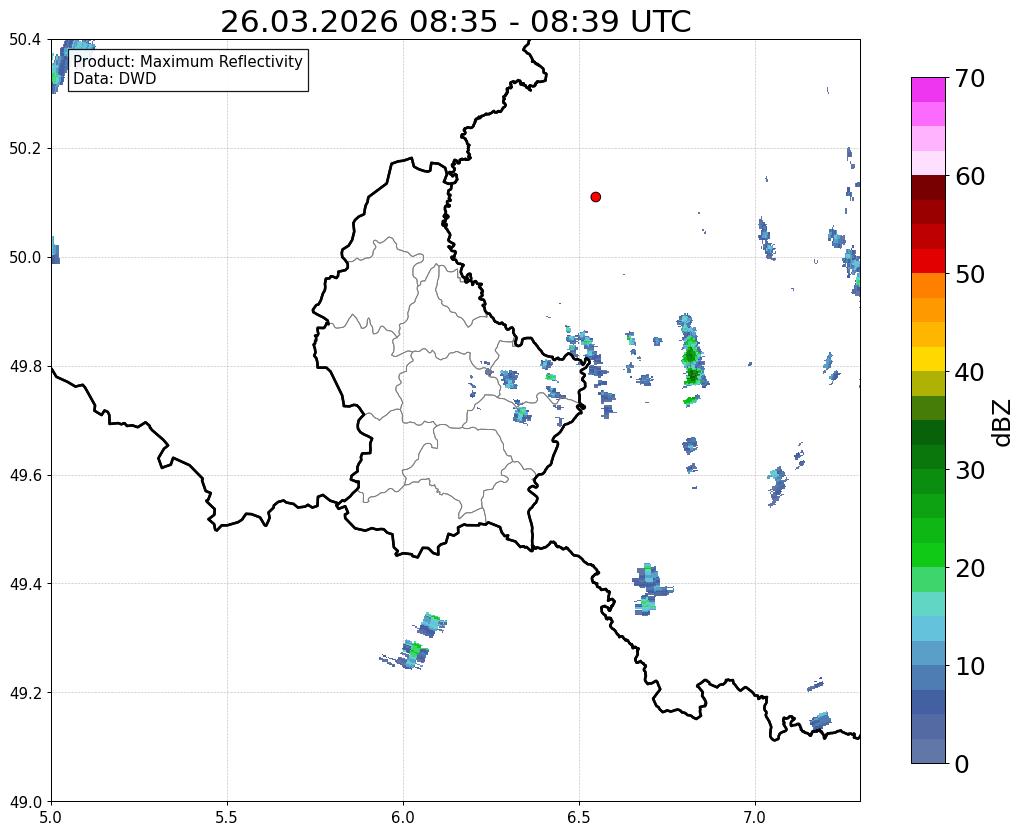This screenshot has height=834, width=1023.
Task: Click the longitude tick label 5.5
Action: (x=227, y=817)
